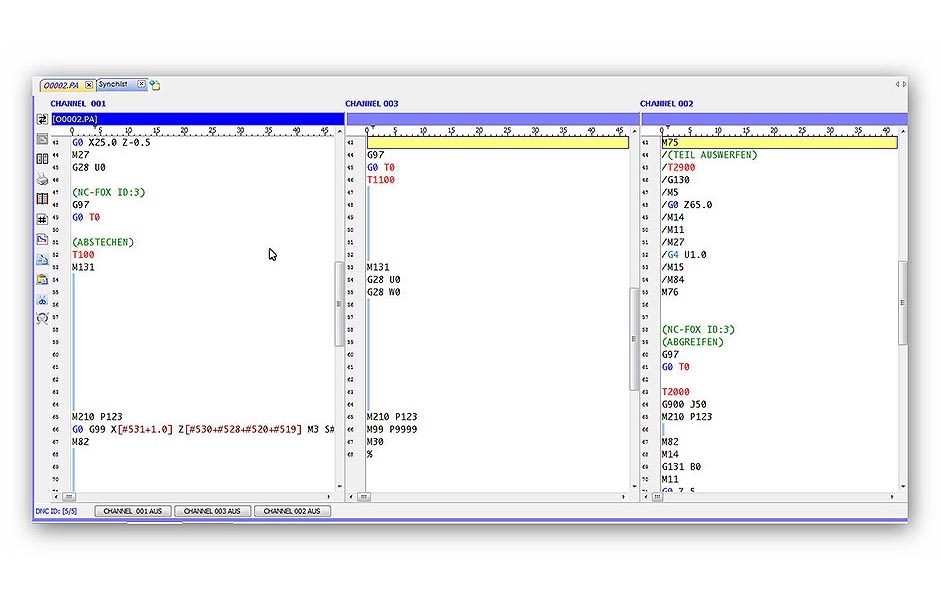Close the Synchlist tab
Image resolution: width=940 pixels, height=600 pixels.
(x=142, y=85)
